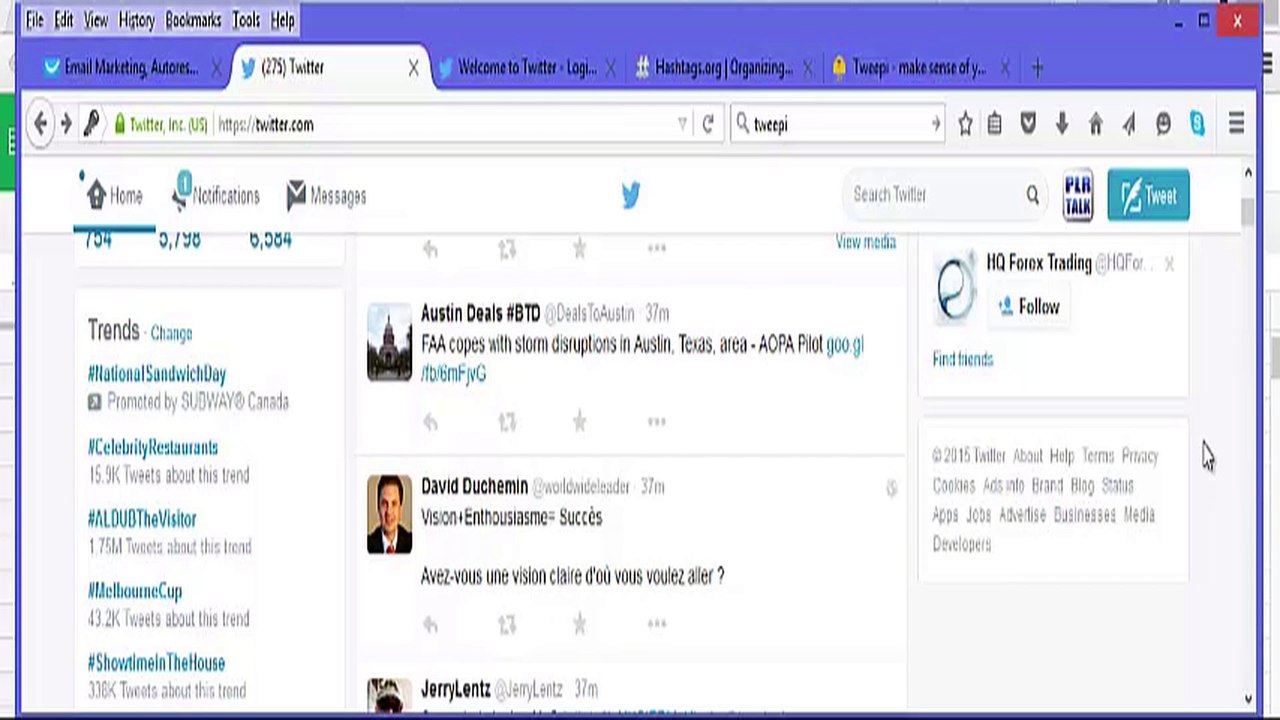Go forward with the browser forward arrow
Image resolution: width=1280 pixels, height=720 pixels.
tap(66, 124)
